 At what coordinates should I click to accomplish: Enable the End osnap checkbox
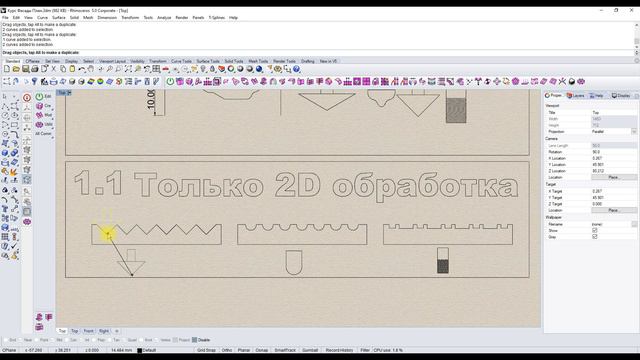tap(6, 340)
